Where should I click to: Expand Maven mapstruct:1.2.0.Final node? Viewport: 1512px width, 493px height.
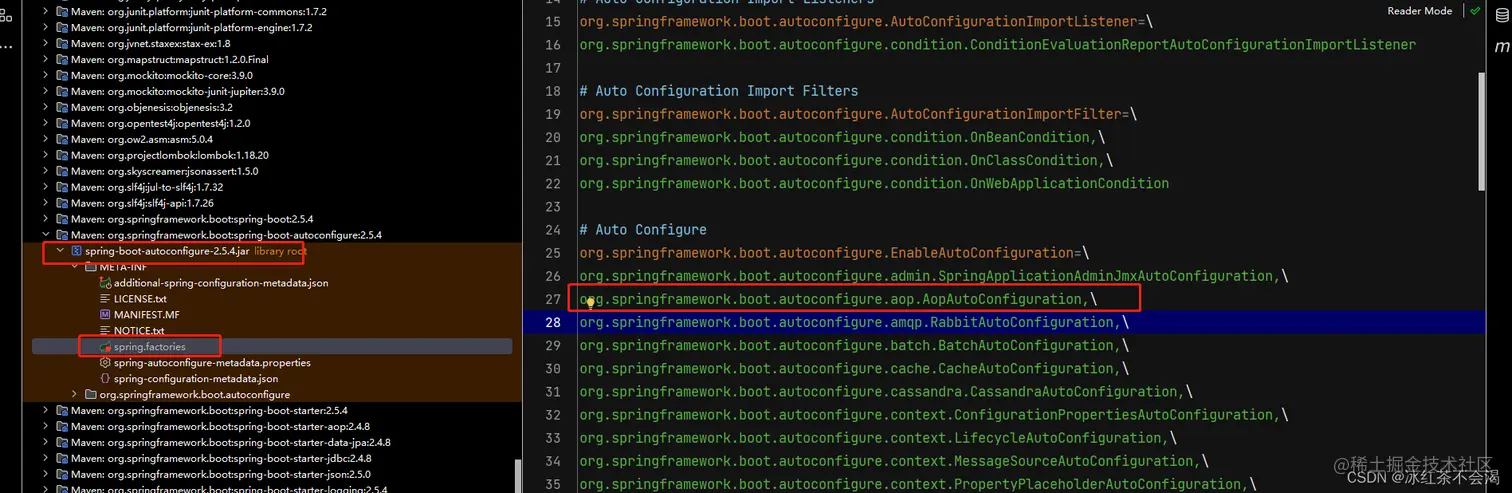coord(46,59)
